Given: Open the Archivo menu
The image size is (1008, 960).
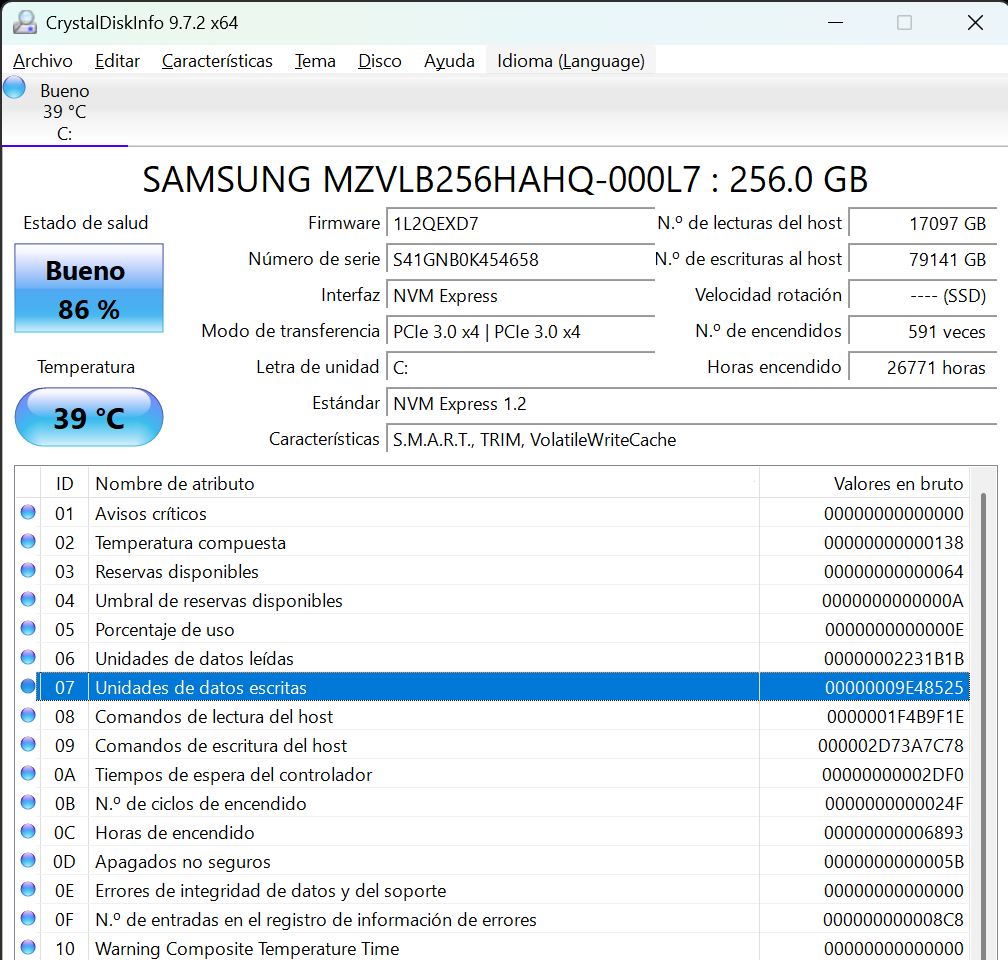Looking at the screenshot, I should click(43, 61).
